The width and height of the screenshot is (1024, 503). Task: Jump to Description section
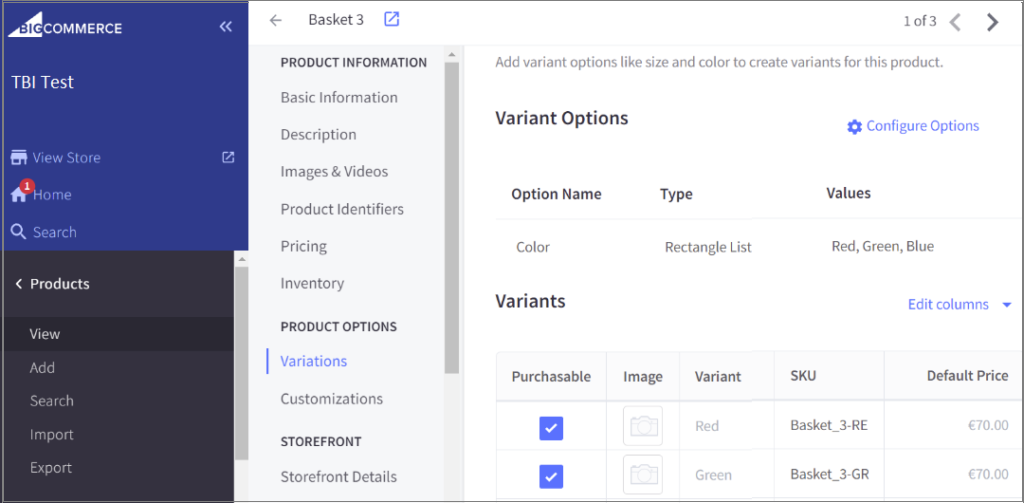(x=319, y=135)
